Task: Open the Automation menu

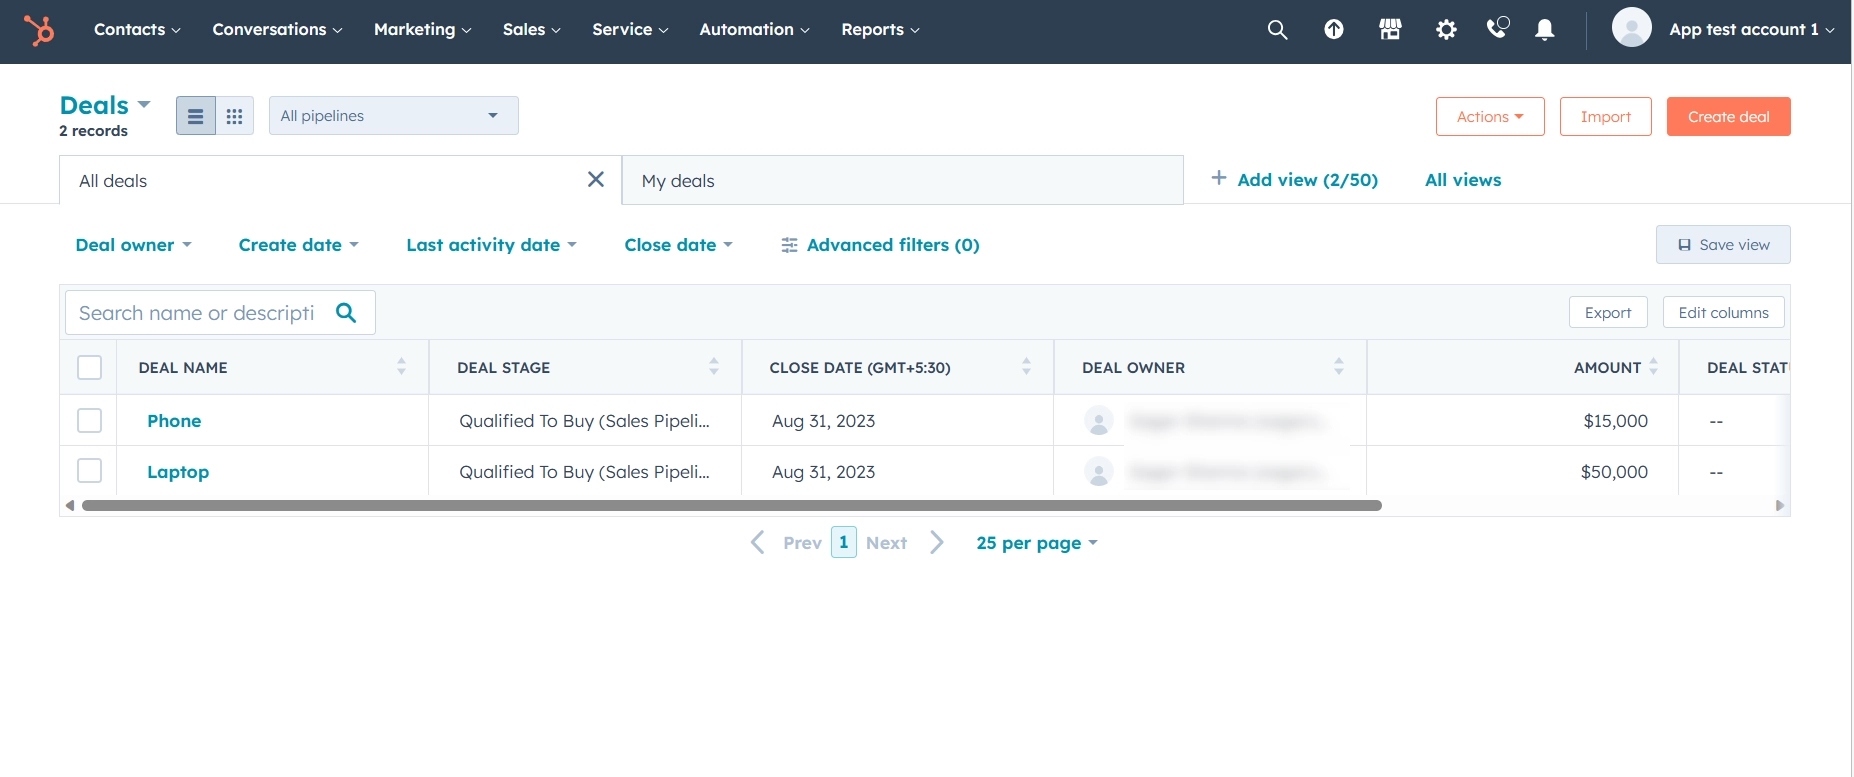Action: pyautogui.click(x=754, y=30)
